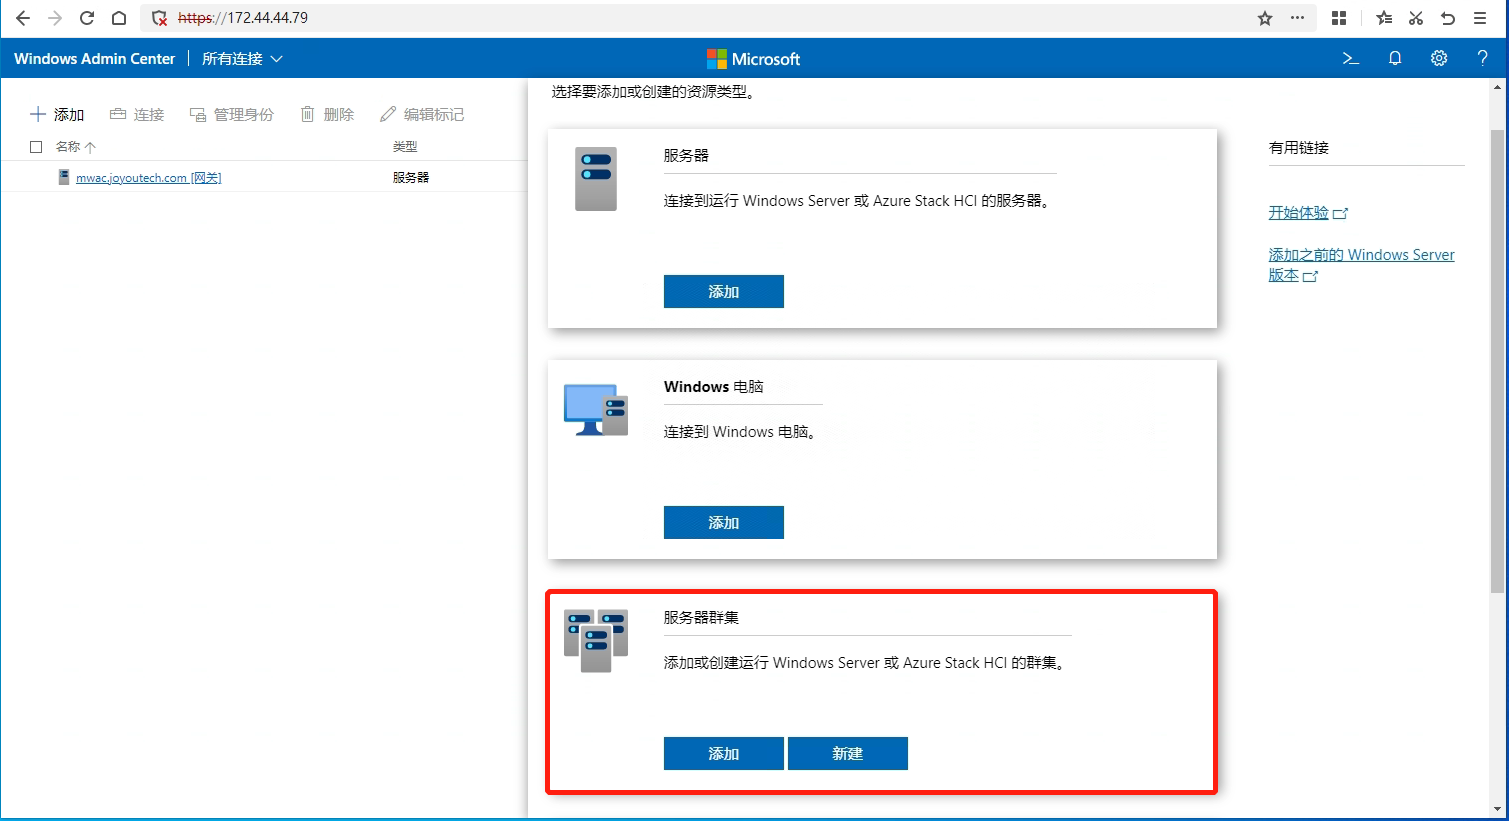Viewport: 1509px width, 821px height.
Task: Sort by the 类型 column header
Action: [405, 147]
